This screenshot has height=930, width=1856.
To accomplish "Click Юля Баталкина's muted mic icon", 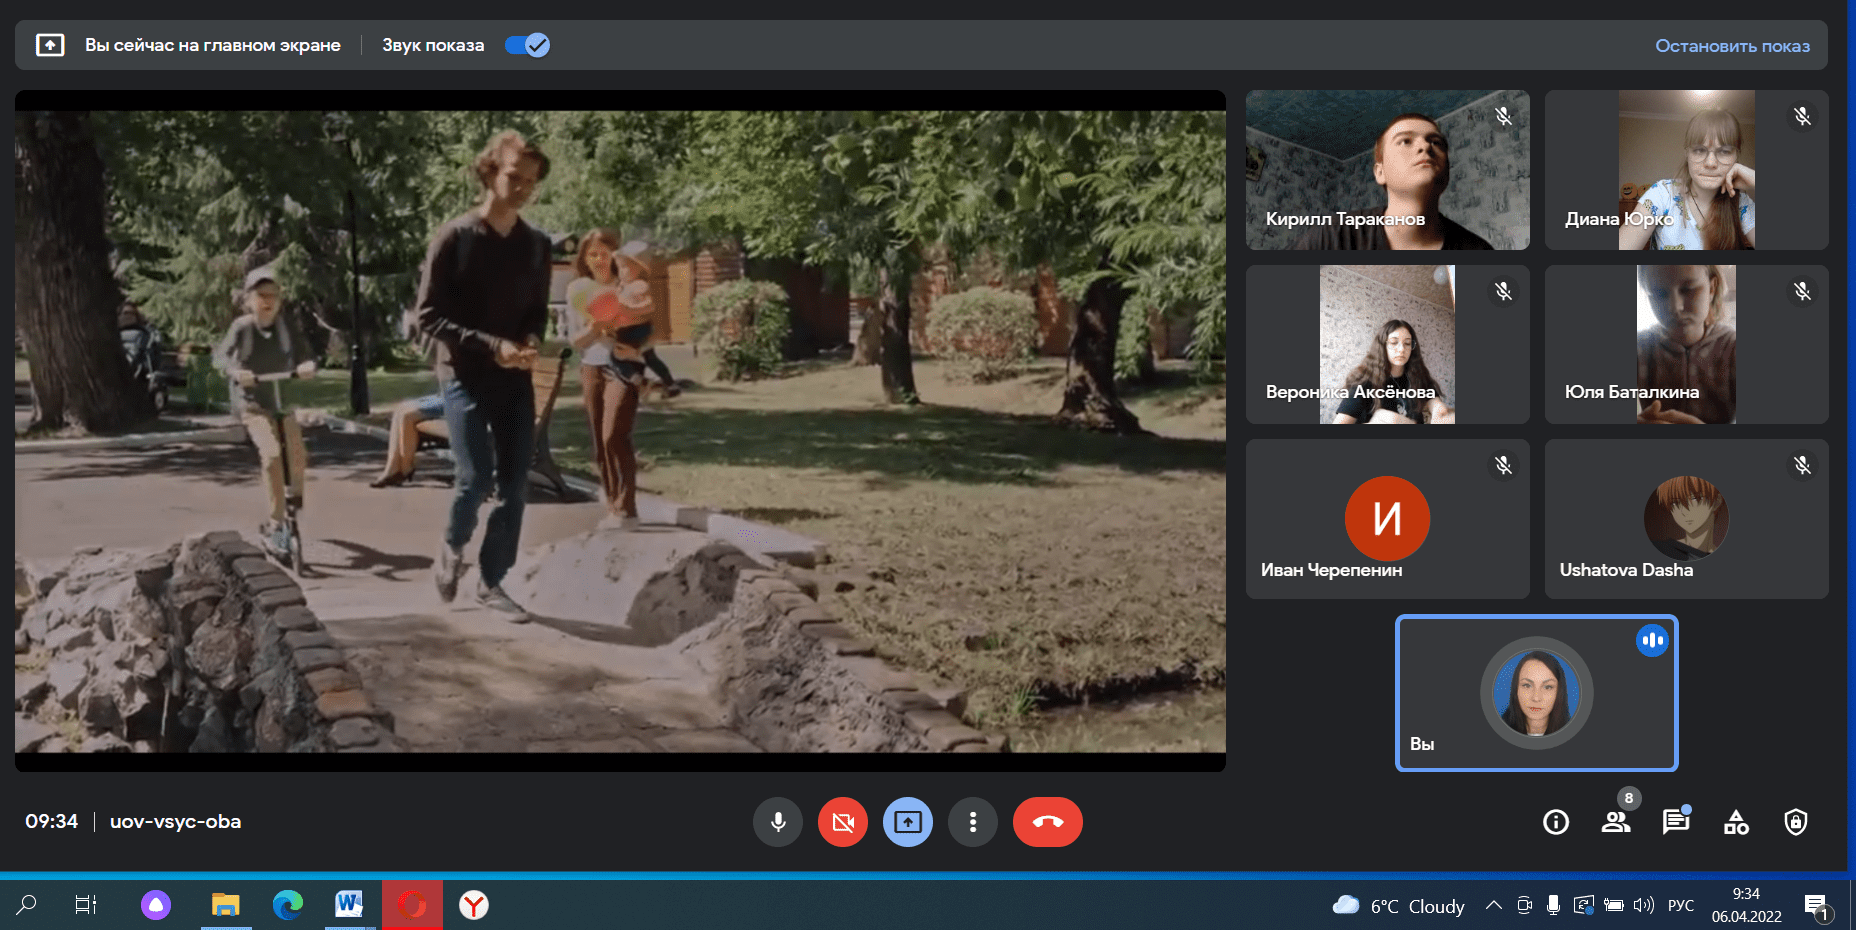I will coord(1802,291).
